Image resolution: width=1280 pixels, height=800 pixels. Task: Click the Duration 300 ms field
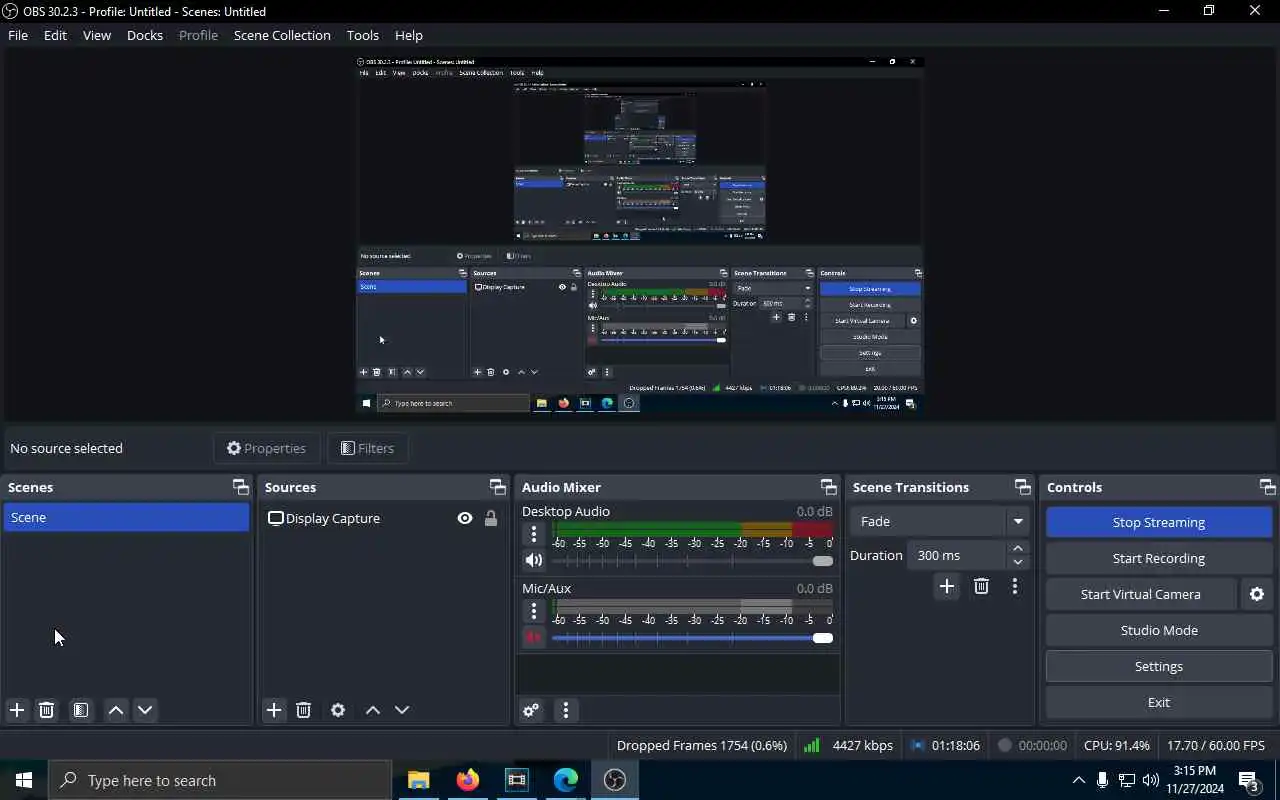(x=957, y=555)
